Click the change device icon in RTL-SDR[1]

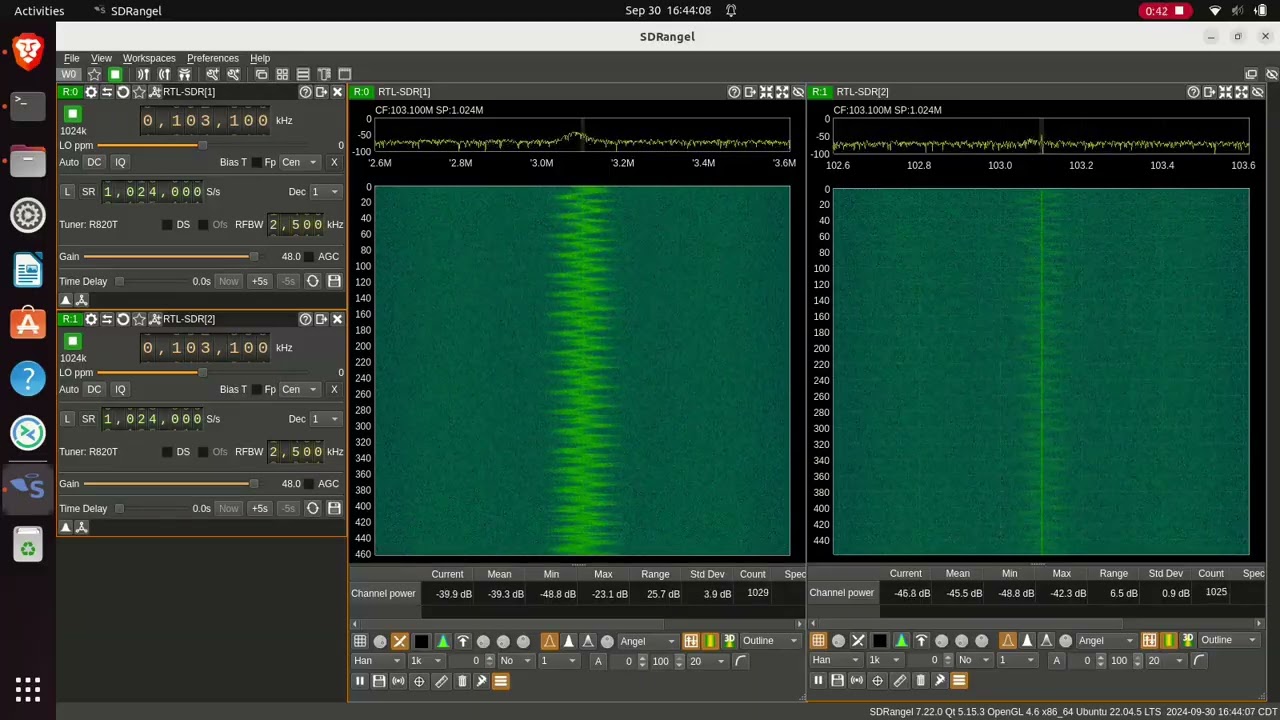107,92
